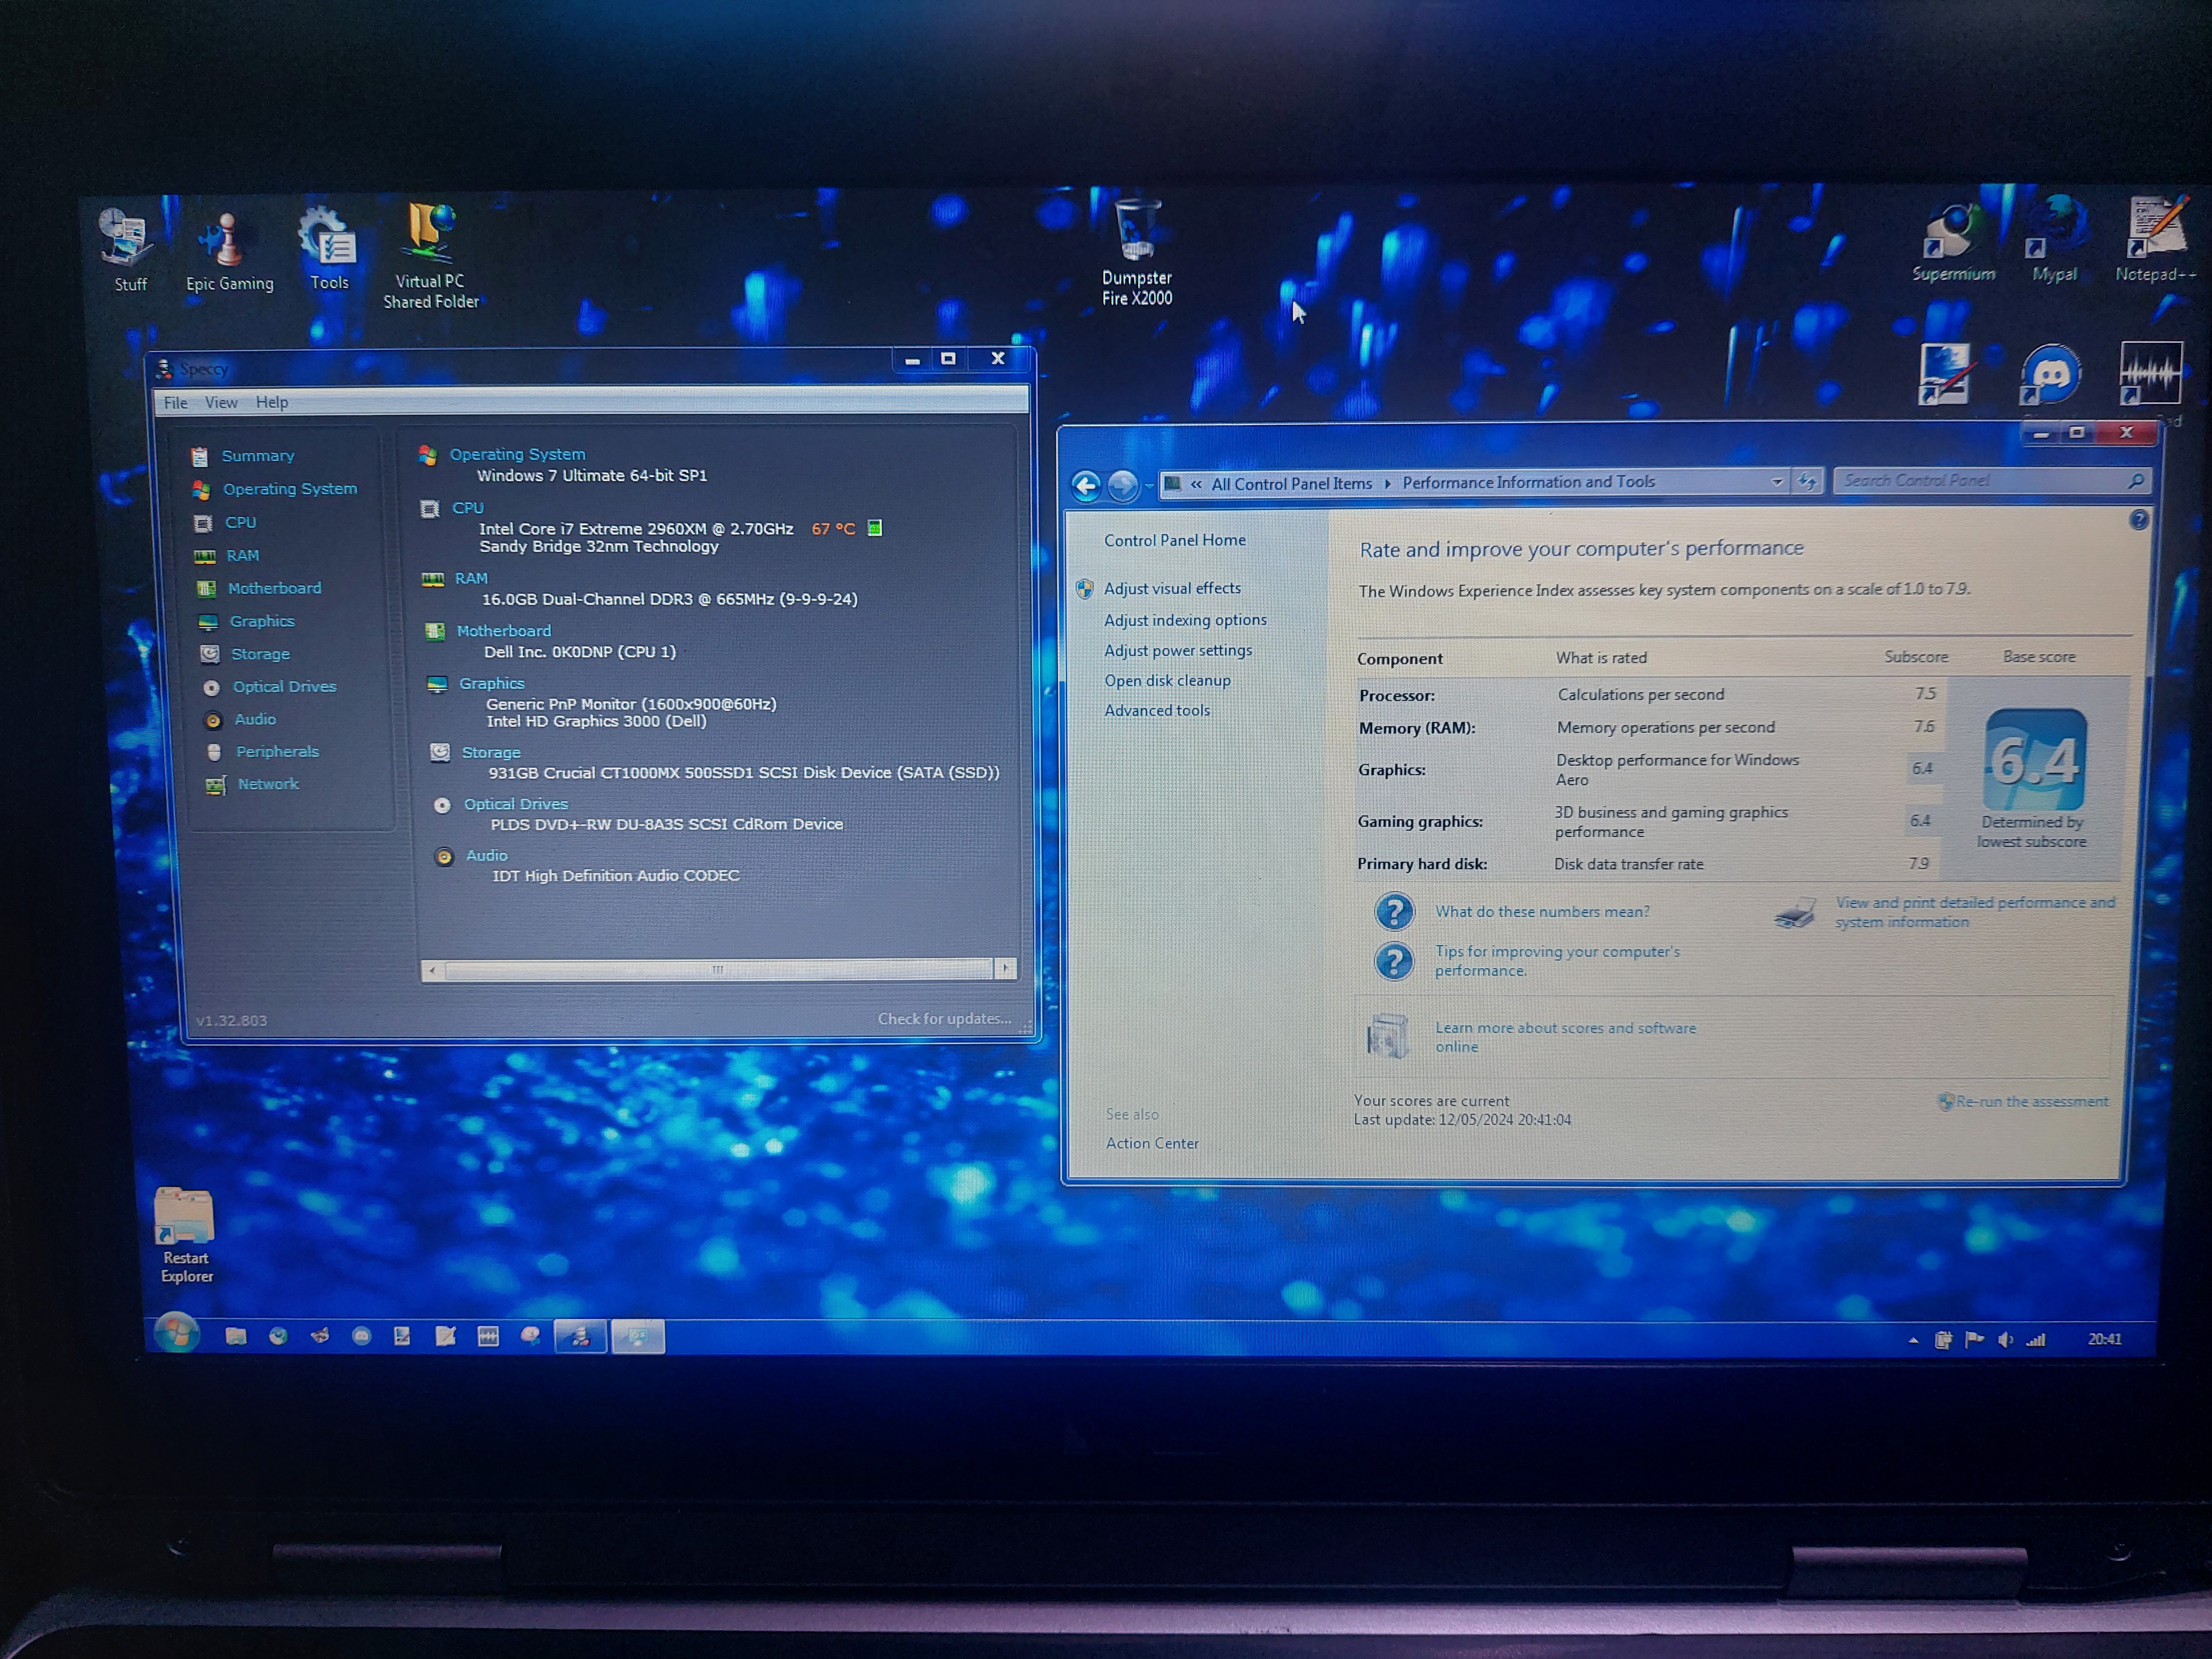Viewport: 2212px width, 1659px height.
Task: Open Motherboard in the Speccy sidebar
Action: click(x=274, y=588)
